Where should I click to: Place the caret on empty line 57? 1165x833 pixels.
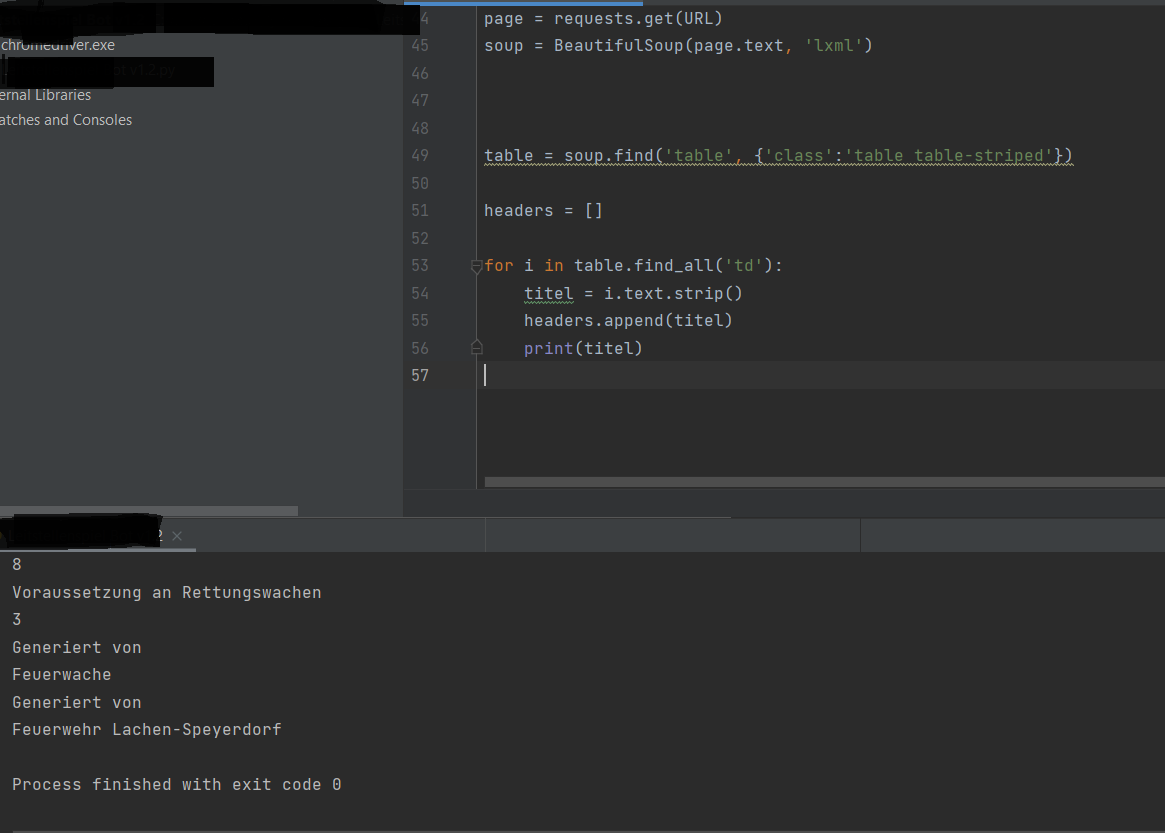point(487,375)
